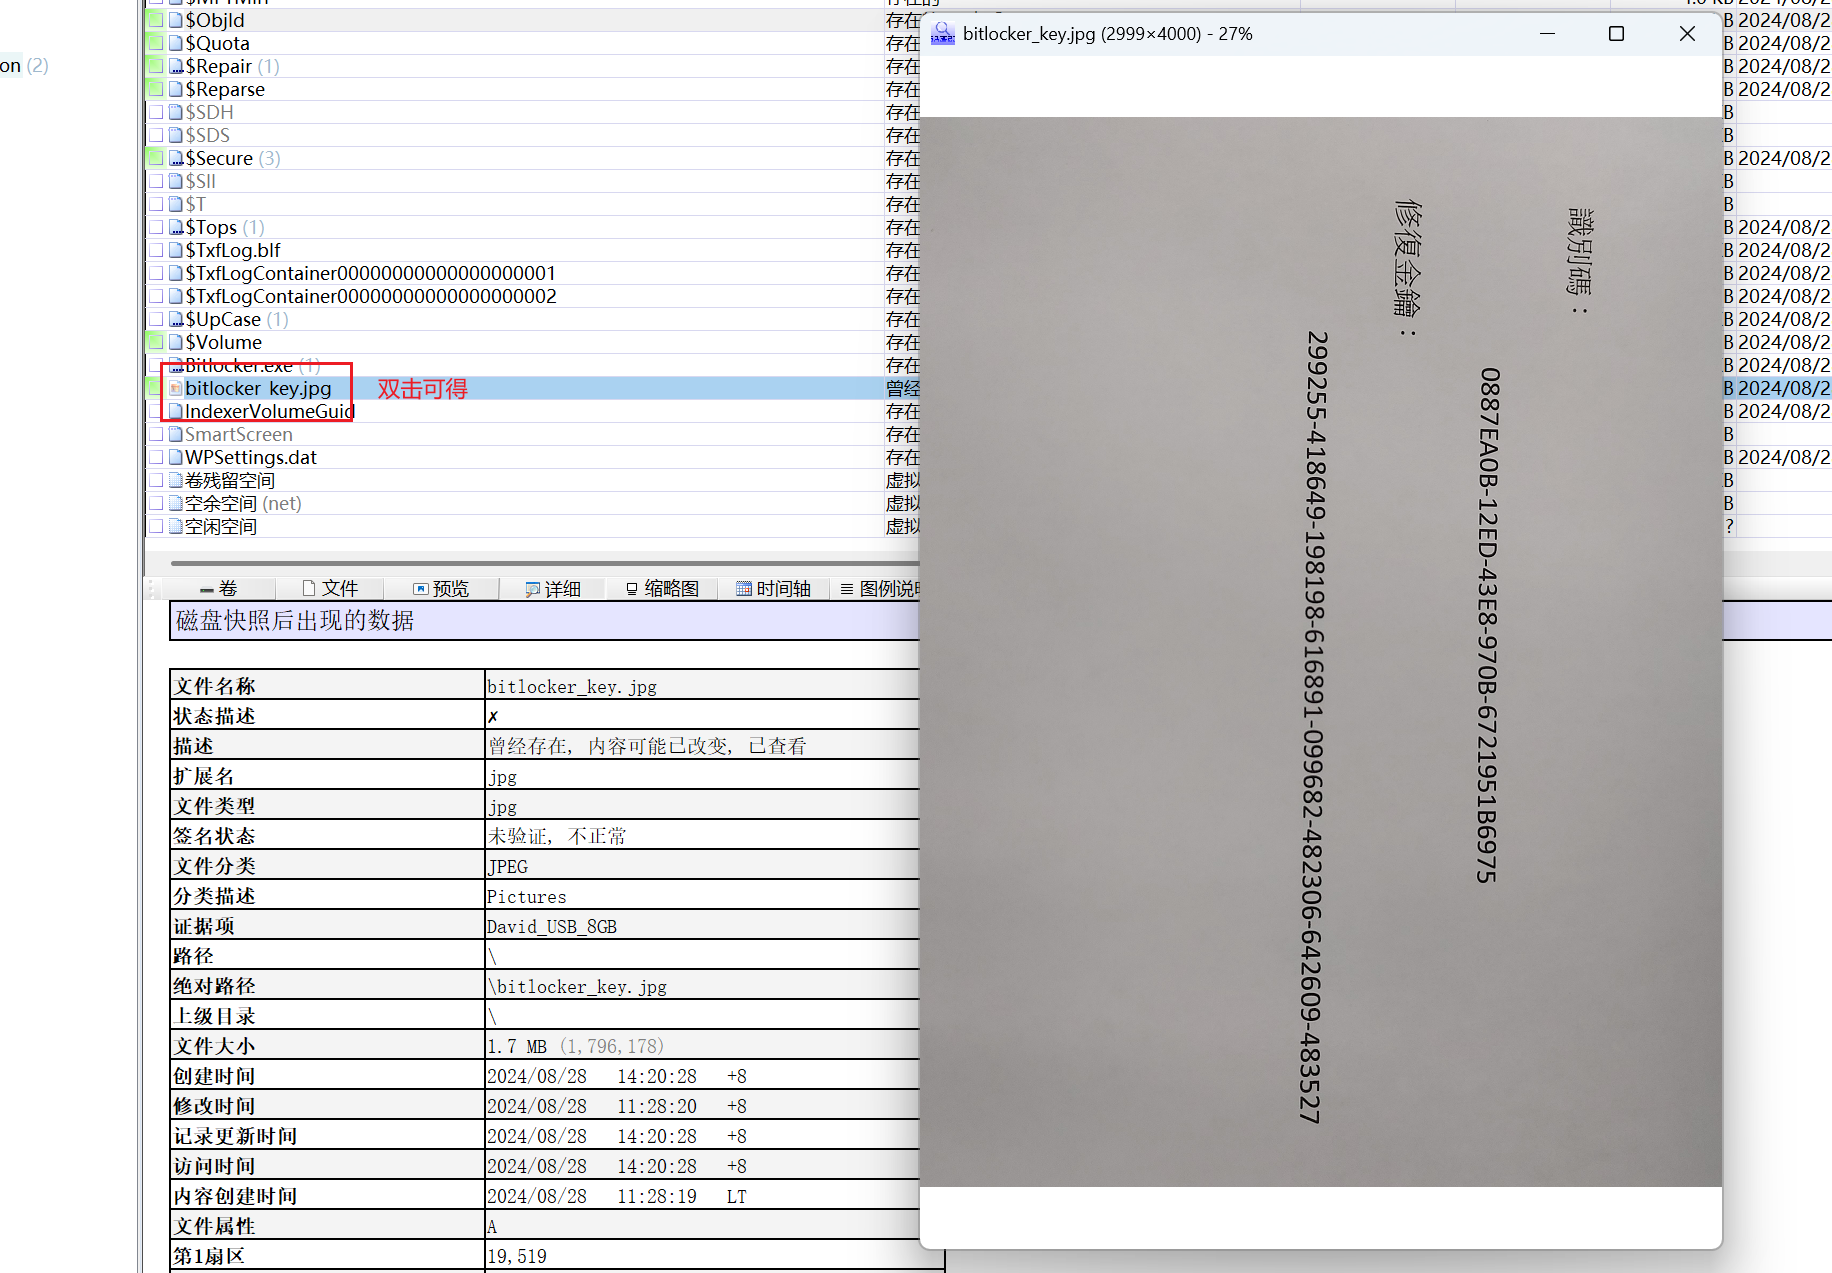This screenshot has height=1273, width=1832.
Task: Maximize the bitlocker_key.jpg viewer window
Action: (x=1617, y=33)
